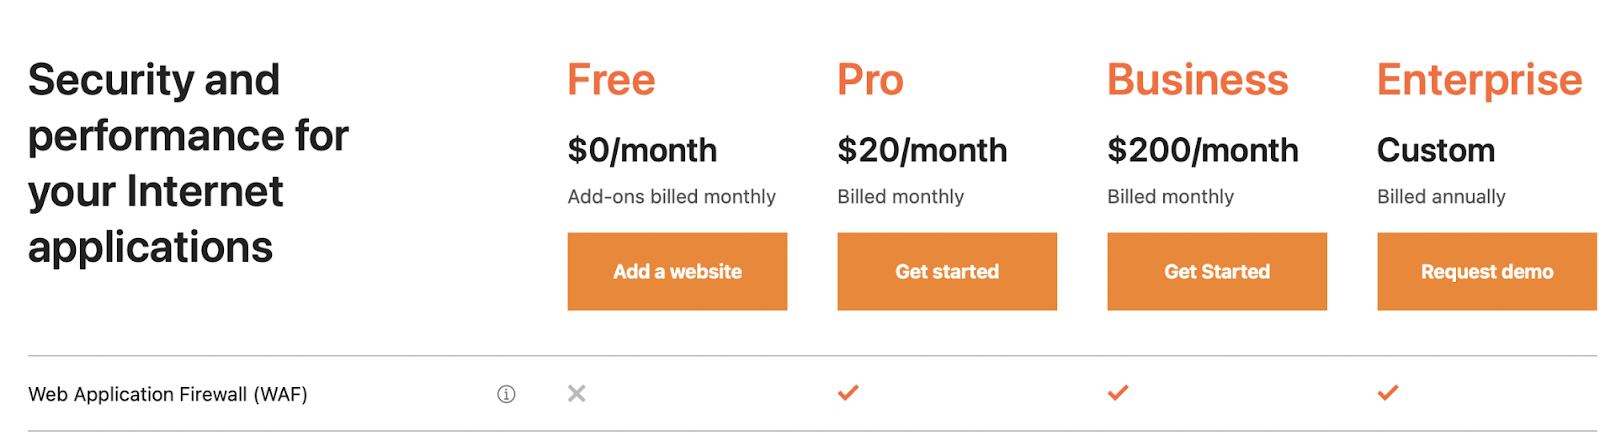This screenshot has width=1600, height=435.
Task: Click the Custom pricing text under Enterprise
Action: pyautogui.click(x=1436, y=150)
